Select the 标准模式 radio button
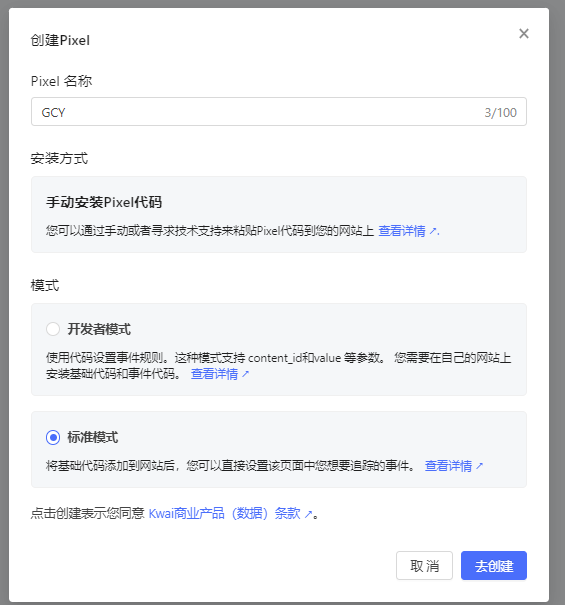Screen dimensions: 565x605 click(x=53, y=438)
